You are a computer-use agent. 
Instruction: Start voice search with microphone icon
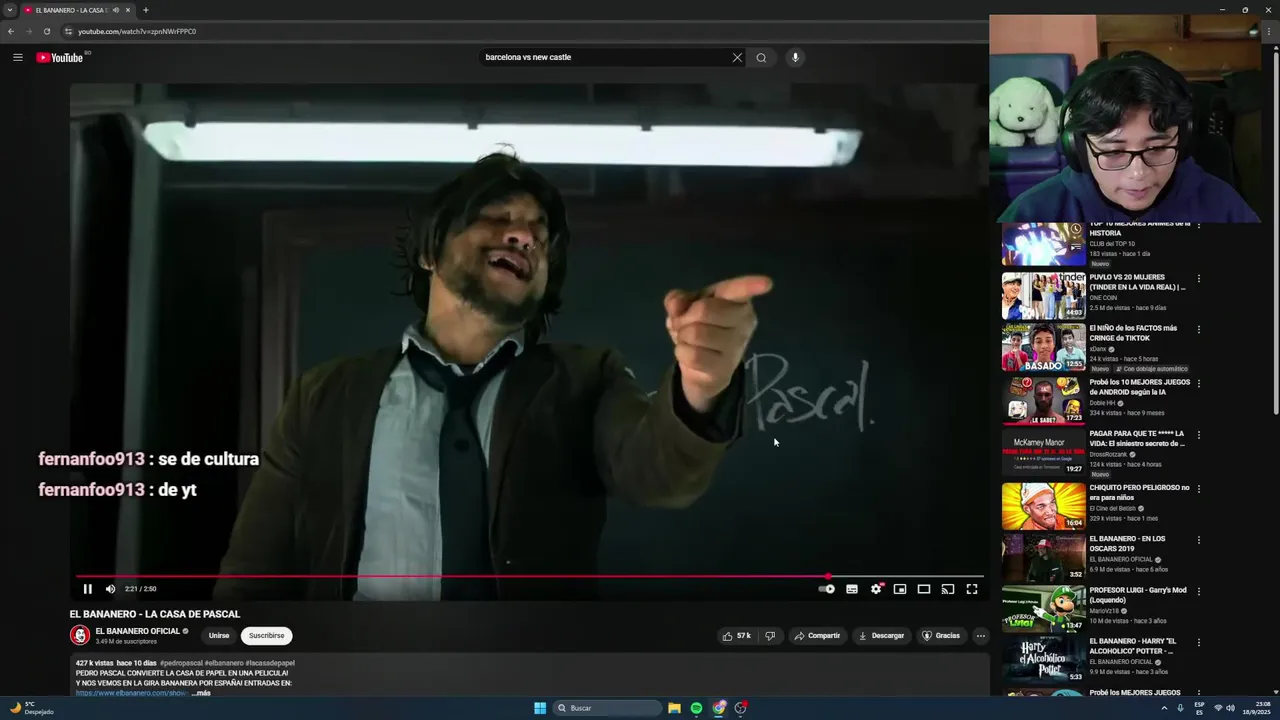click(795, 57)
